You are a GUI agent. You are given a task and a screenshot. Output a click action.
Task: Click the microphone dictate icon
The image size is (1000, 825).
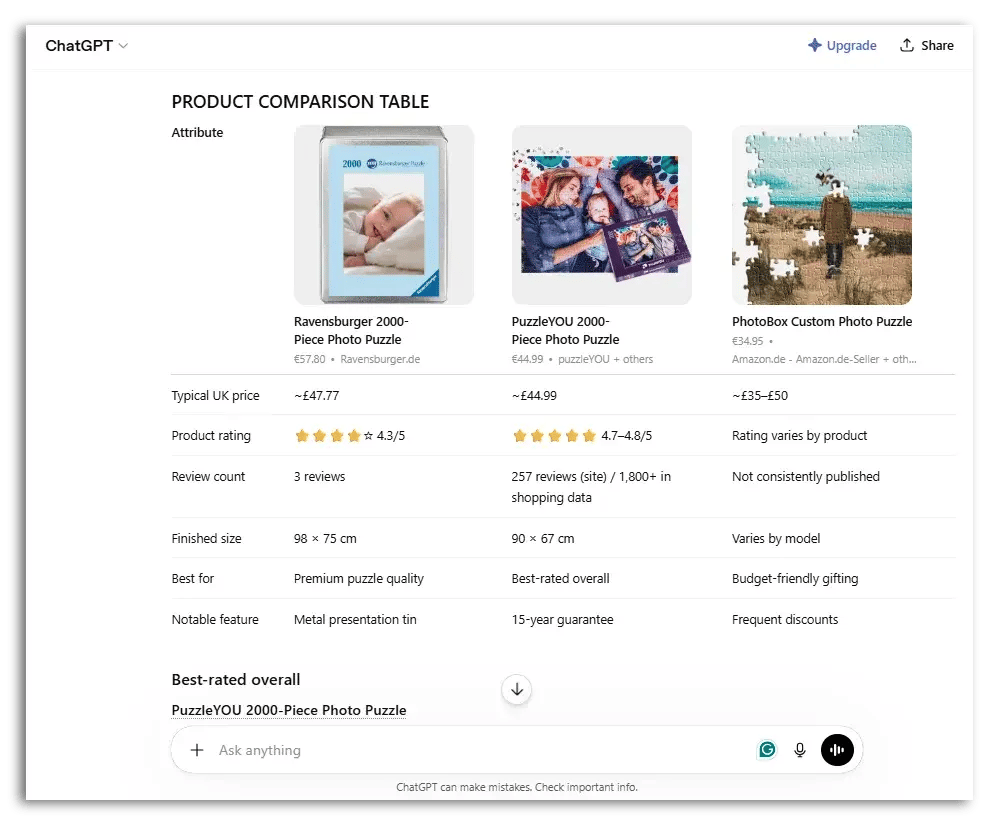(x=800, y=750)
